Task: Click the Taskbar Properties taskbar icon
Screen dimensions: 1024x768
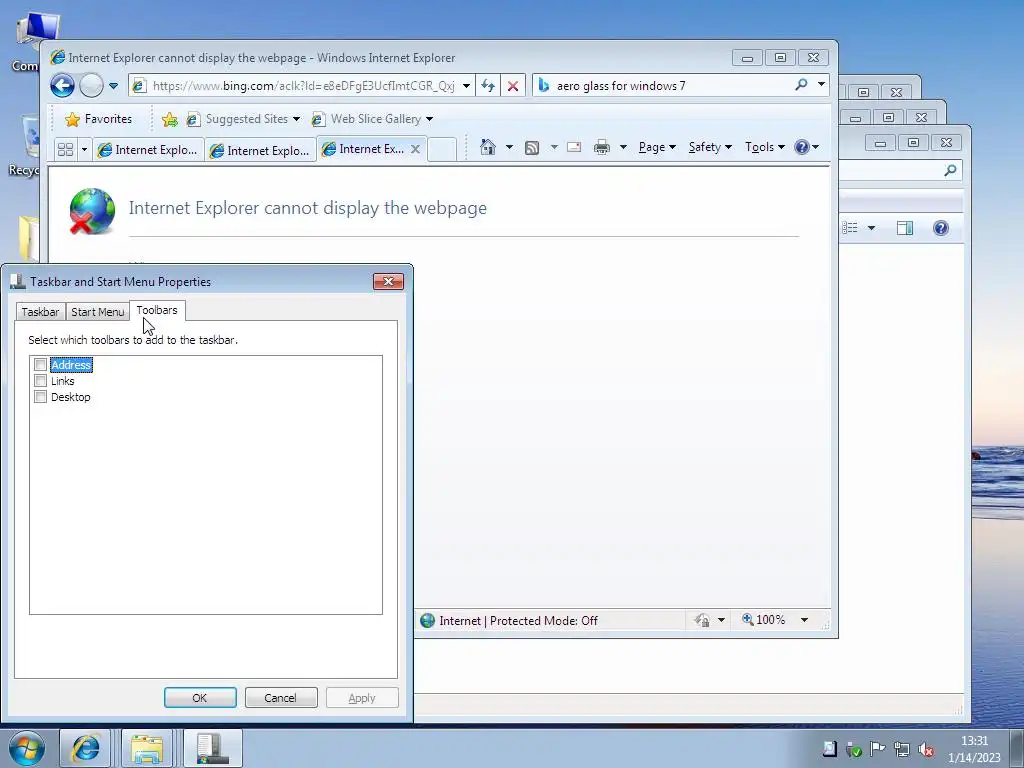Action: 213,748
